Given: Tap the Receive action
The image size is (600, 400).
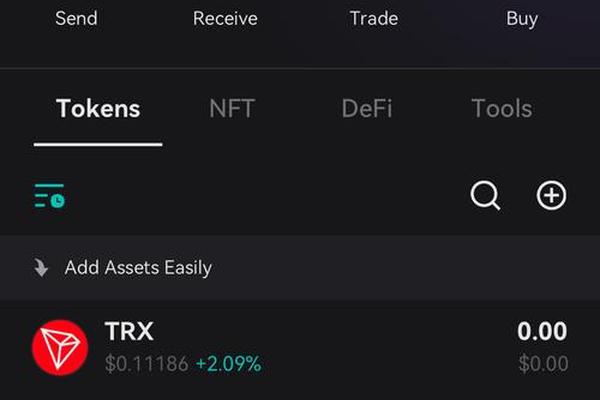Looking at the screenshot, I should click(225, 18).
